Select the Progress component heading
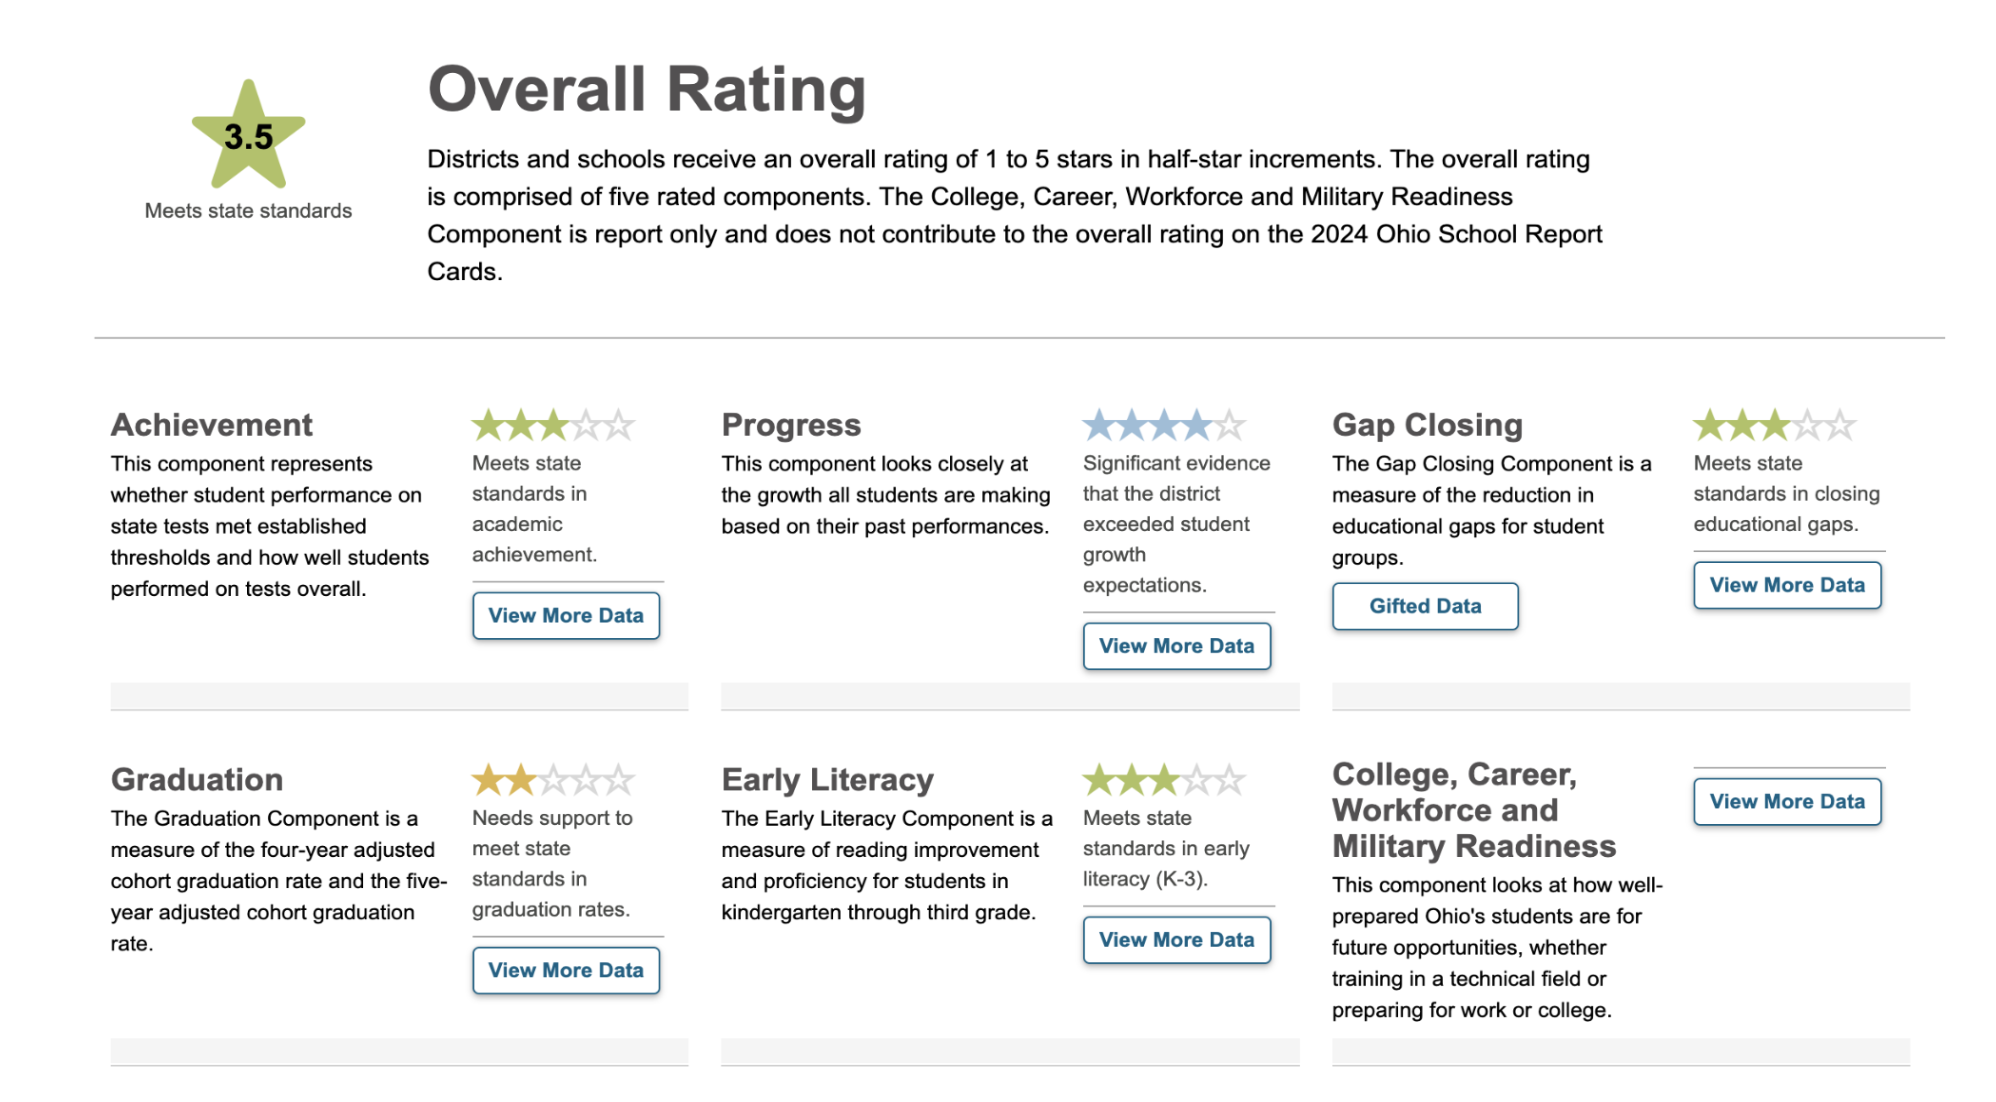Viewport: 1996px width, 1102px height. [791, 425]
